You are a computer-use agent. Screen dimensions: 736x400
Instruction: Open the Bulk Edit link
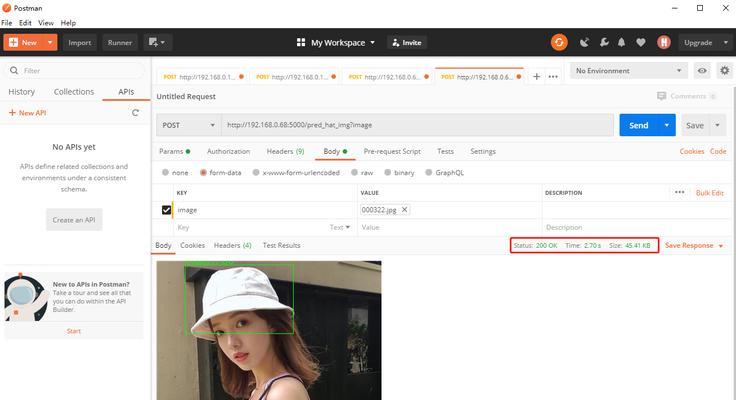pos(710,193)
